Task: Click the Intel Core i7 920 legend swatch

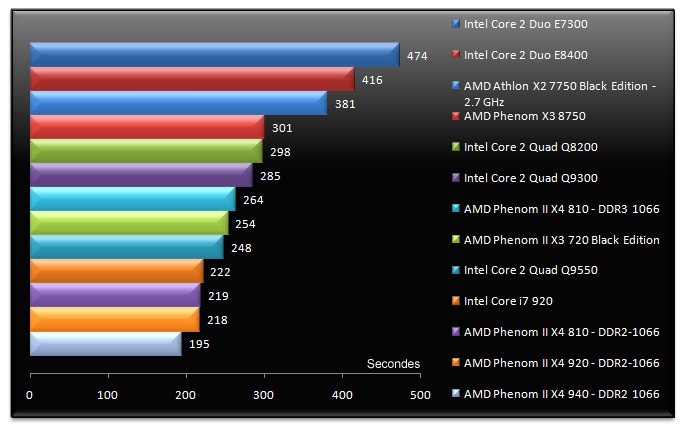Action: click(456, 300)
